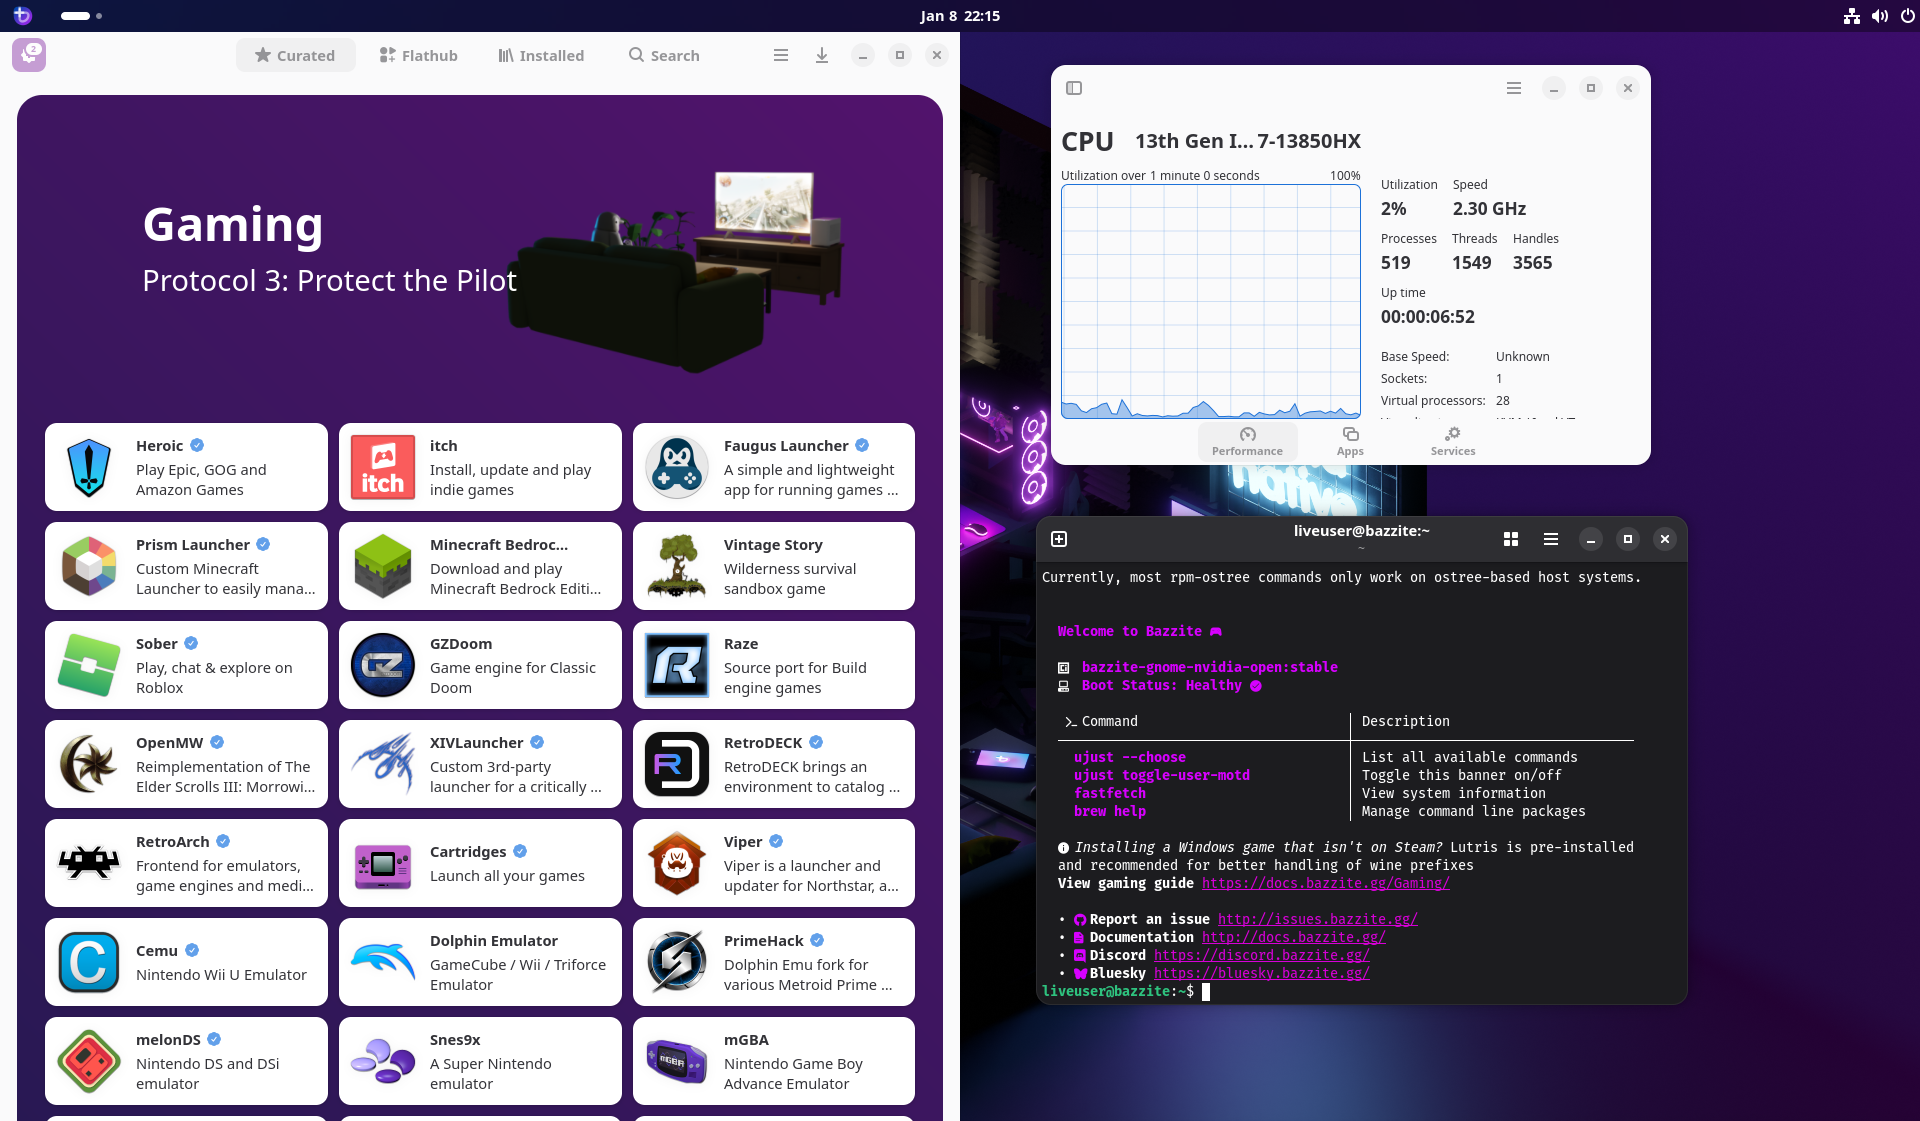The image size is (1920, 1121).
Task: Click the Search tab
Action: click(x=663, y=55)
